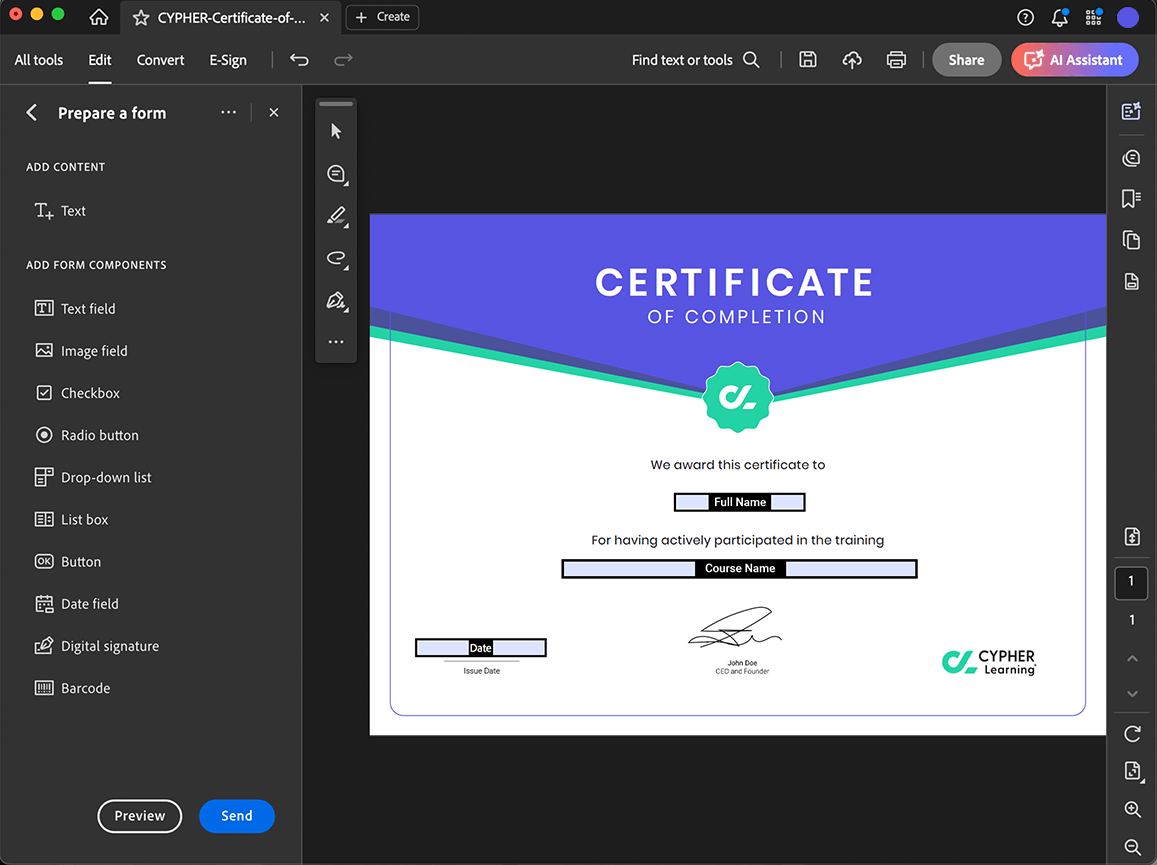Go to next page with the down chevron
This screenshot has height=865, width=1157.
click(x=1132, y=693)
